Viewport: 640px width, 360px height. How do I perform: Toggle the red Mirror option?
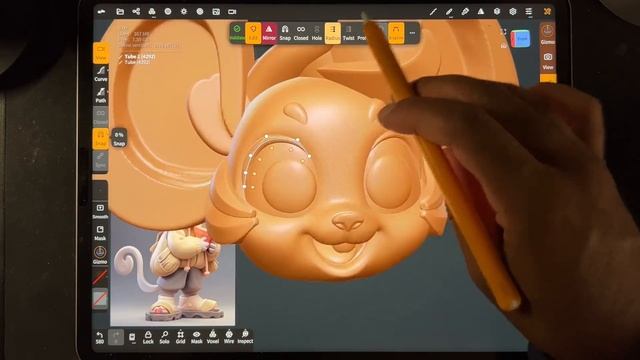click(x=269, y=33)
